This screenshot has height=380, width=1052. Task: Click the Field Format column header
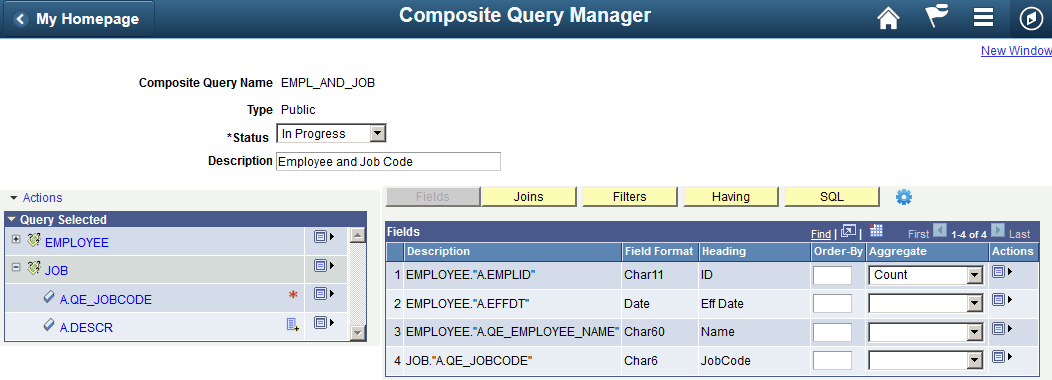(x=659, y=251)
